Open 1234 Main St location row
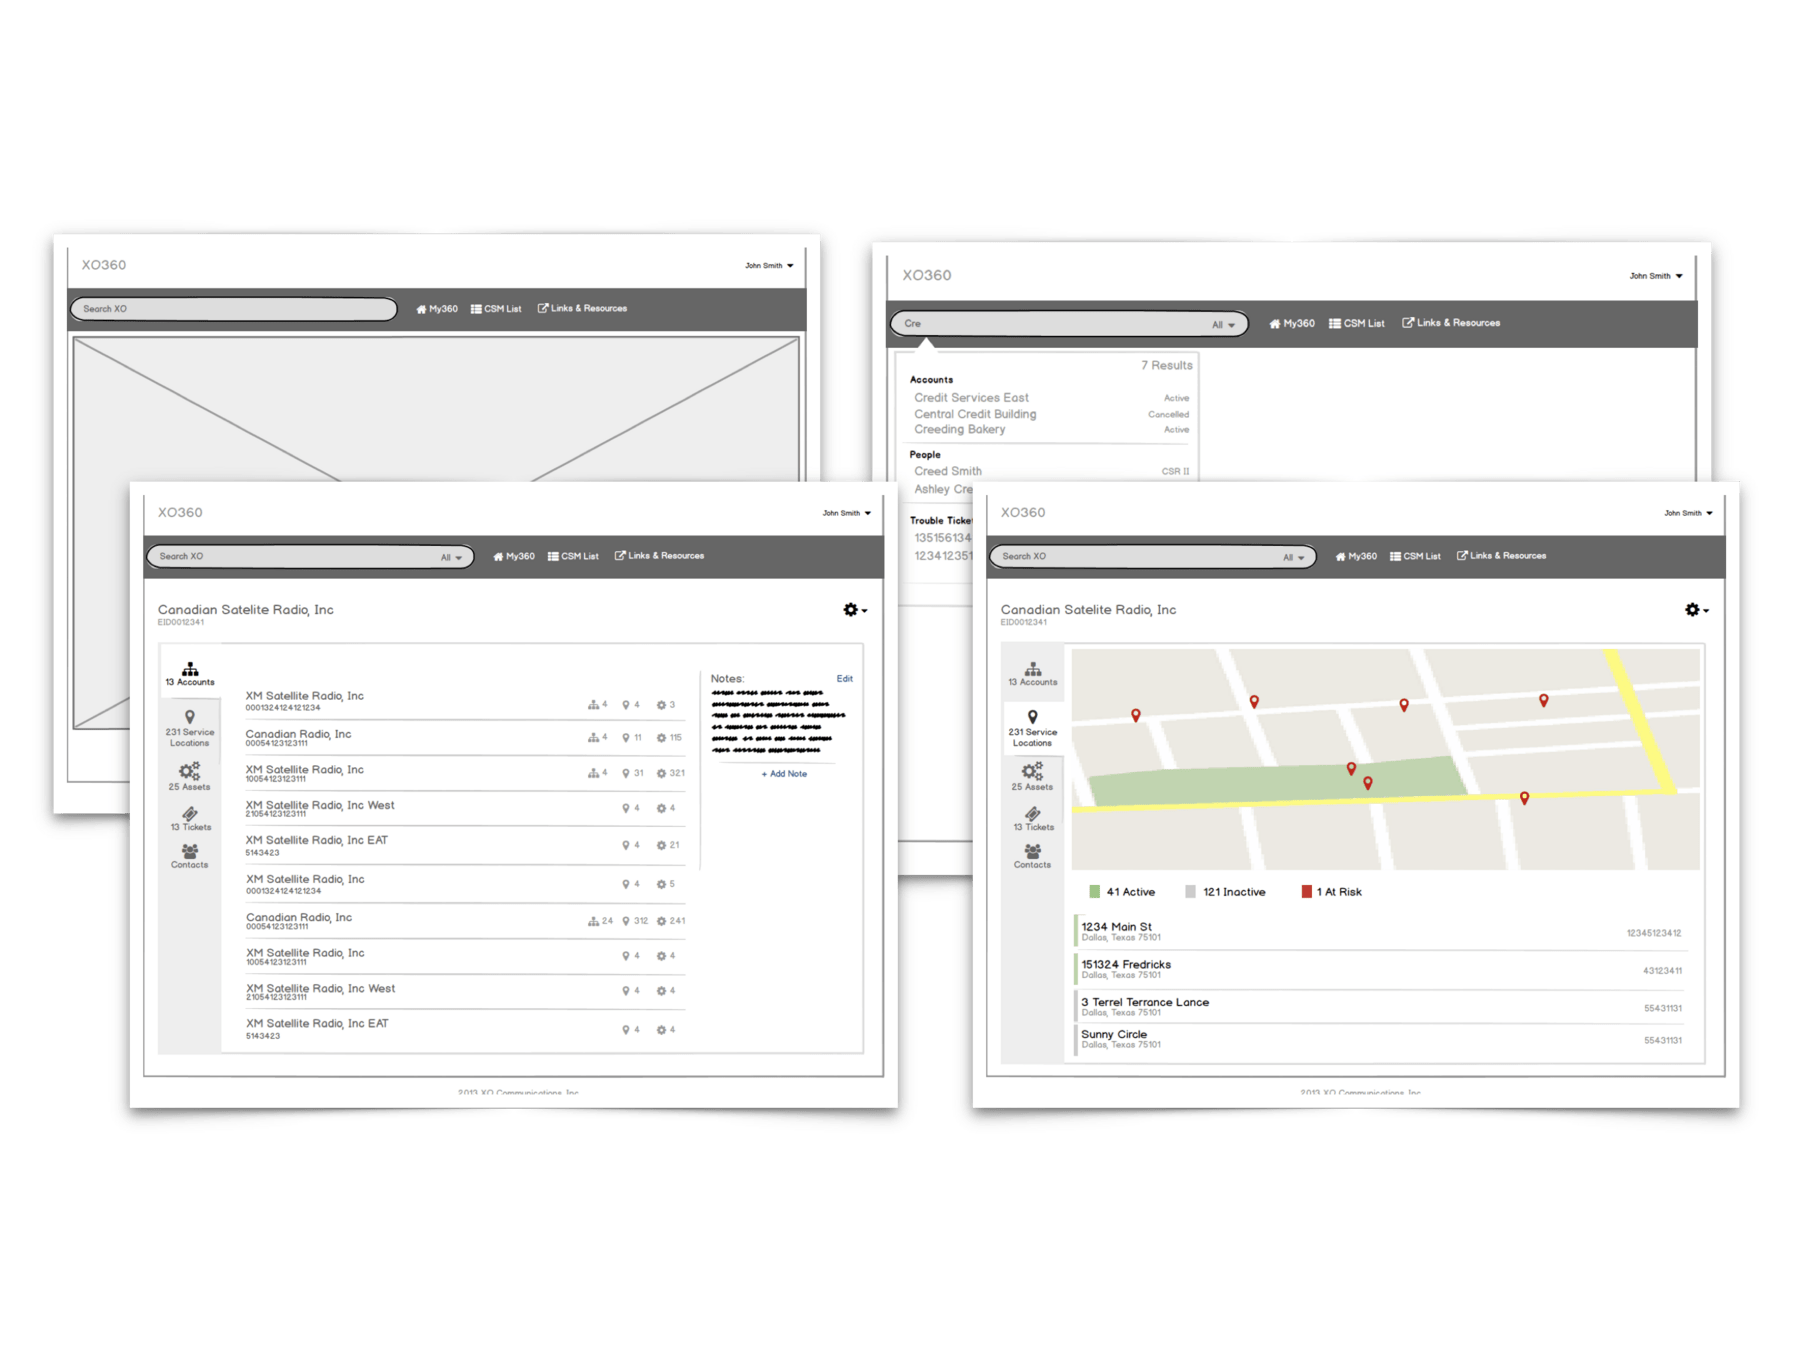 [x=1379, y=932]
